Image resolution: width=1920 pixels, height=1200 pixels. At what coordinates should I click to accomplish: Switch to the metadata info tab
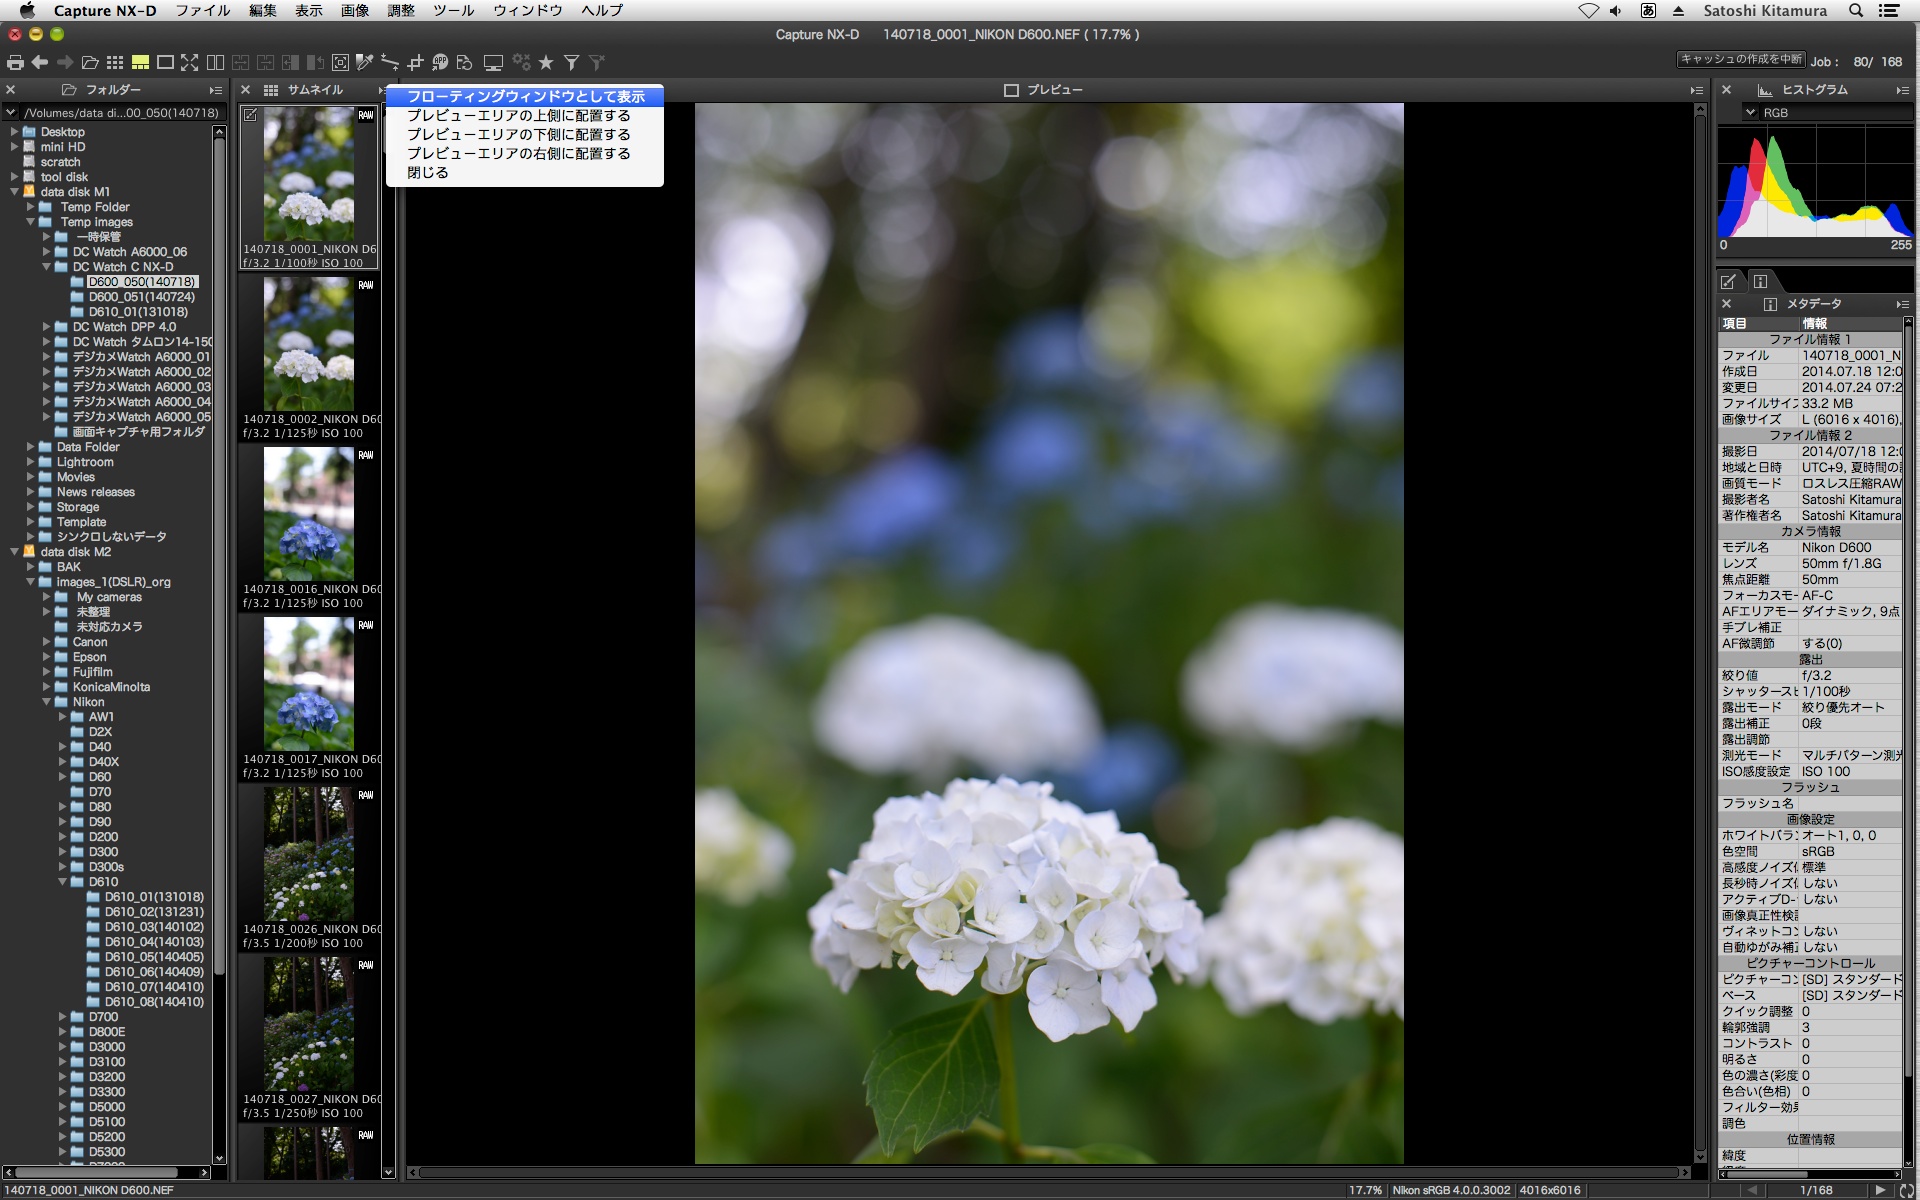pos(1760,282)
